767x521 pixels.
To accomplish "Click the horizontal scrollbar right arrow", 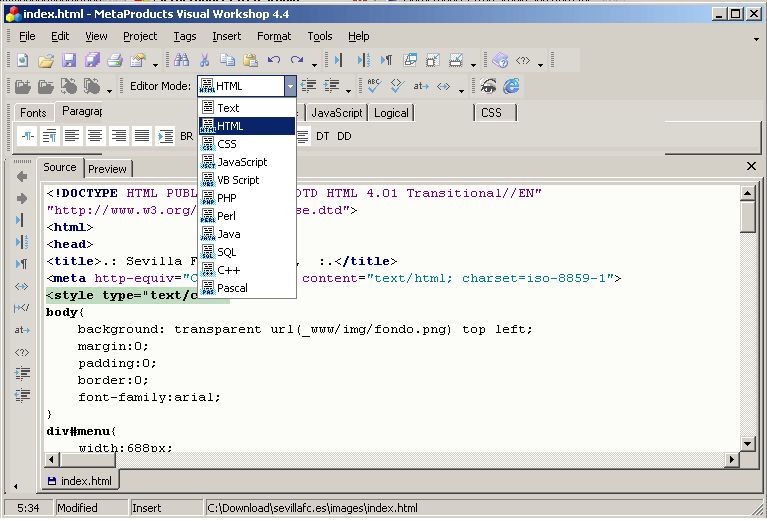I will pyautogui.click(x=732, y=459).
